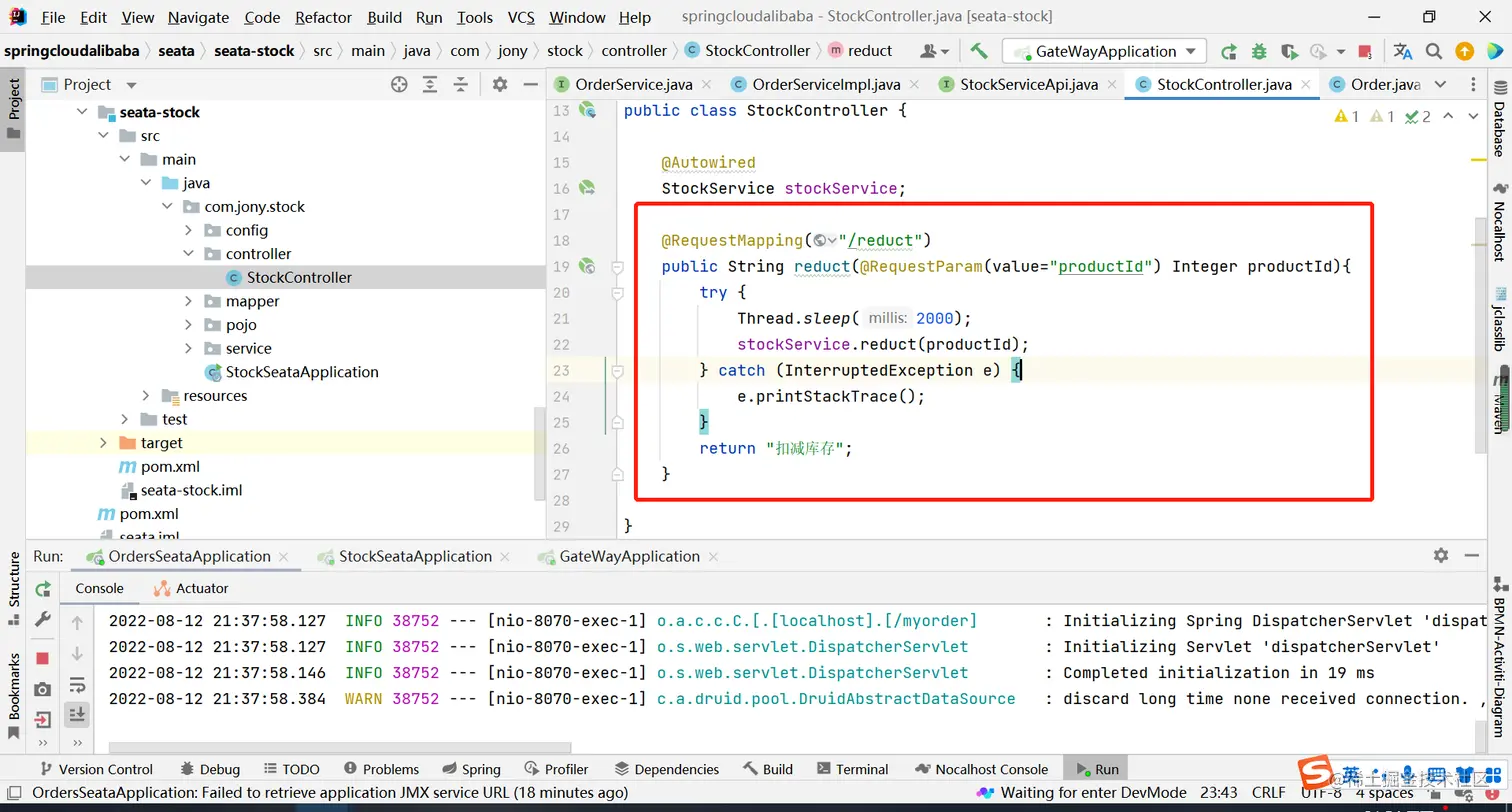Open the Refactor menu
The height and width of the screenshot is (812, 1512).
point(323,17)
